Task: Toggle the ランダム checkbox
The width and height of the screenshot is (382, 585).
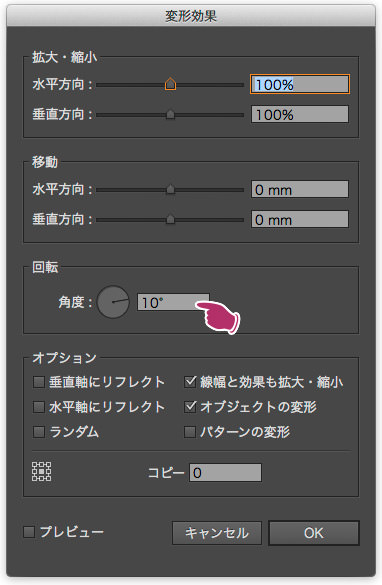Action: pyautogui.click(x=39, y=432)
